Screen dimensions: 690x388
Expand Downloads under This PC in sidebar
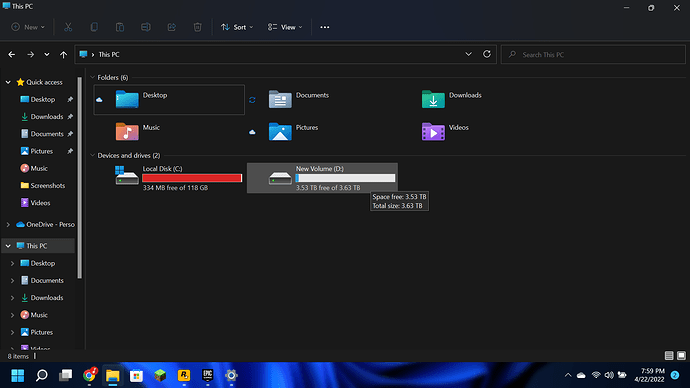point(12,298)
